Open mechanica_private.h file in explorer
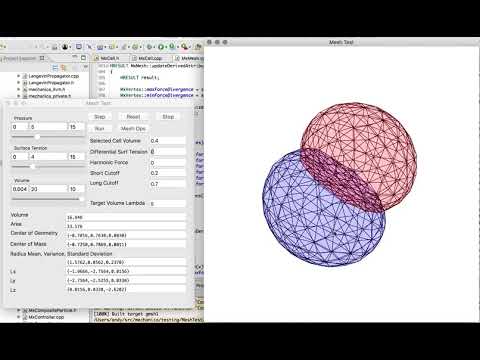480x360 pixels. (49, 96)
